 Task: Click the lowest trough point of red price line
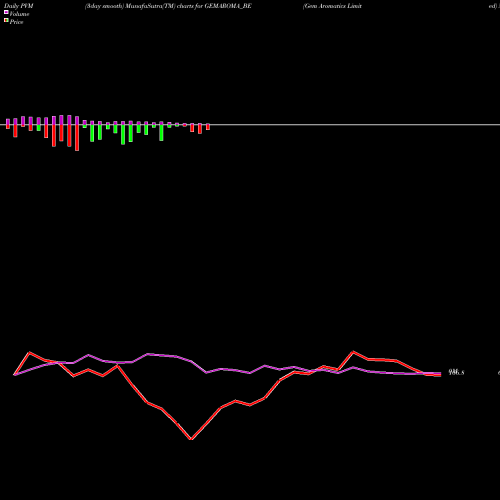191,439
